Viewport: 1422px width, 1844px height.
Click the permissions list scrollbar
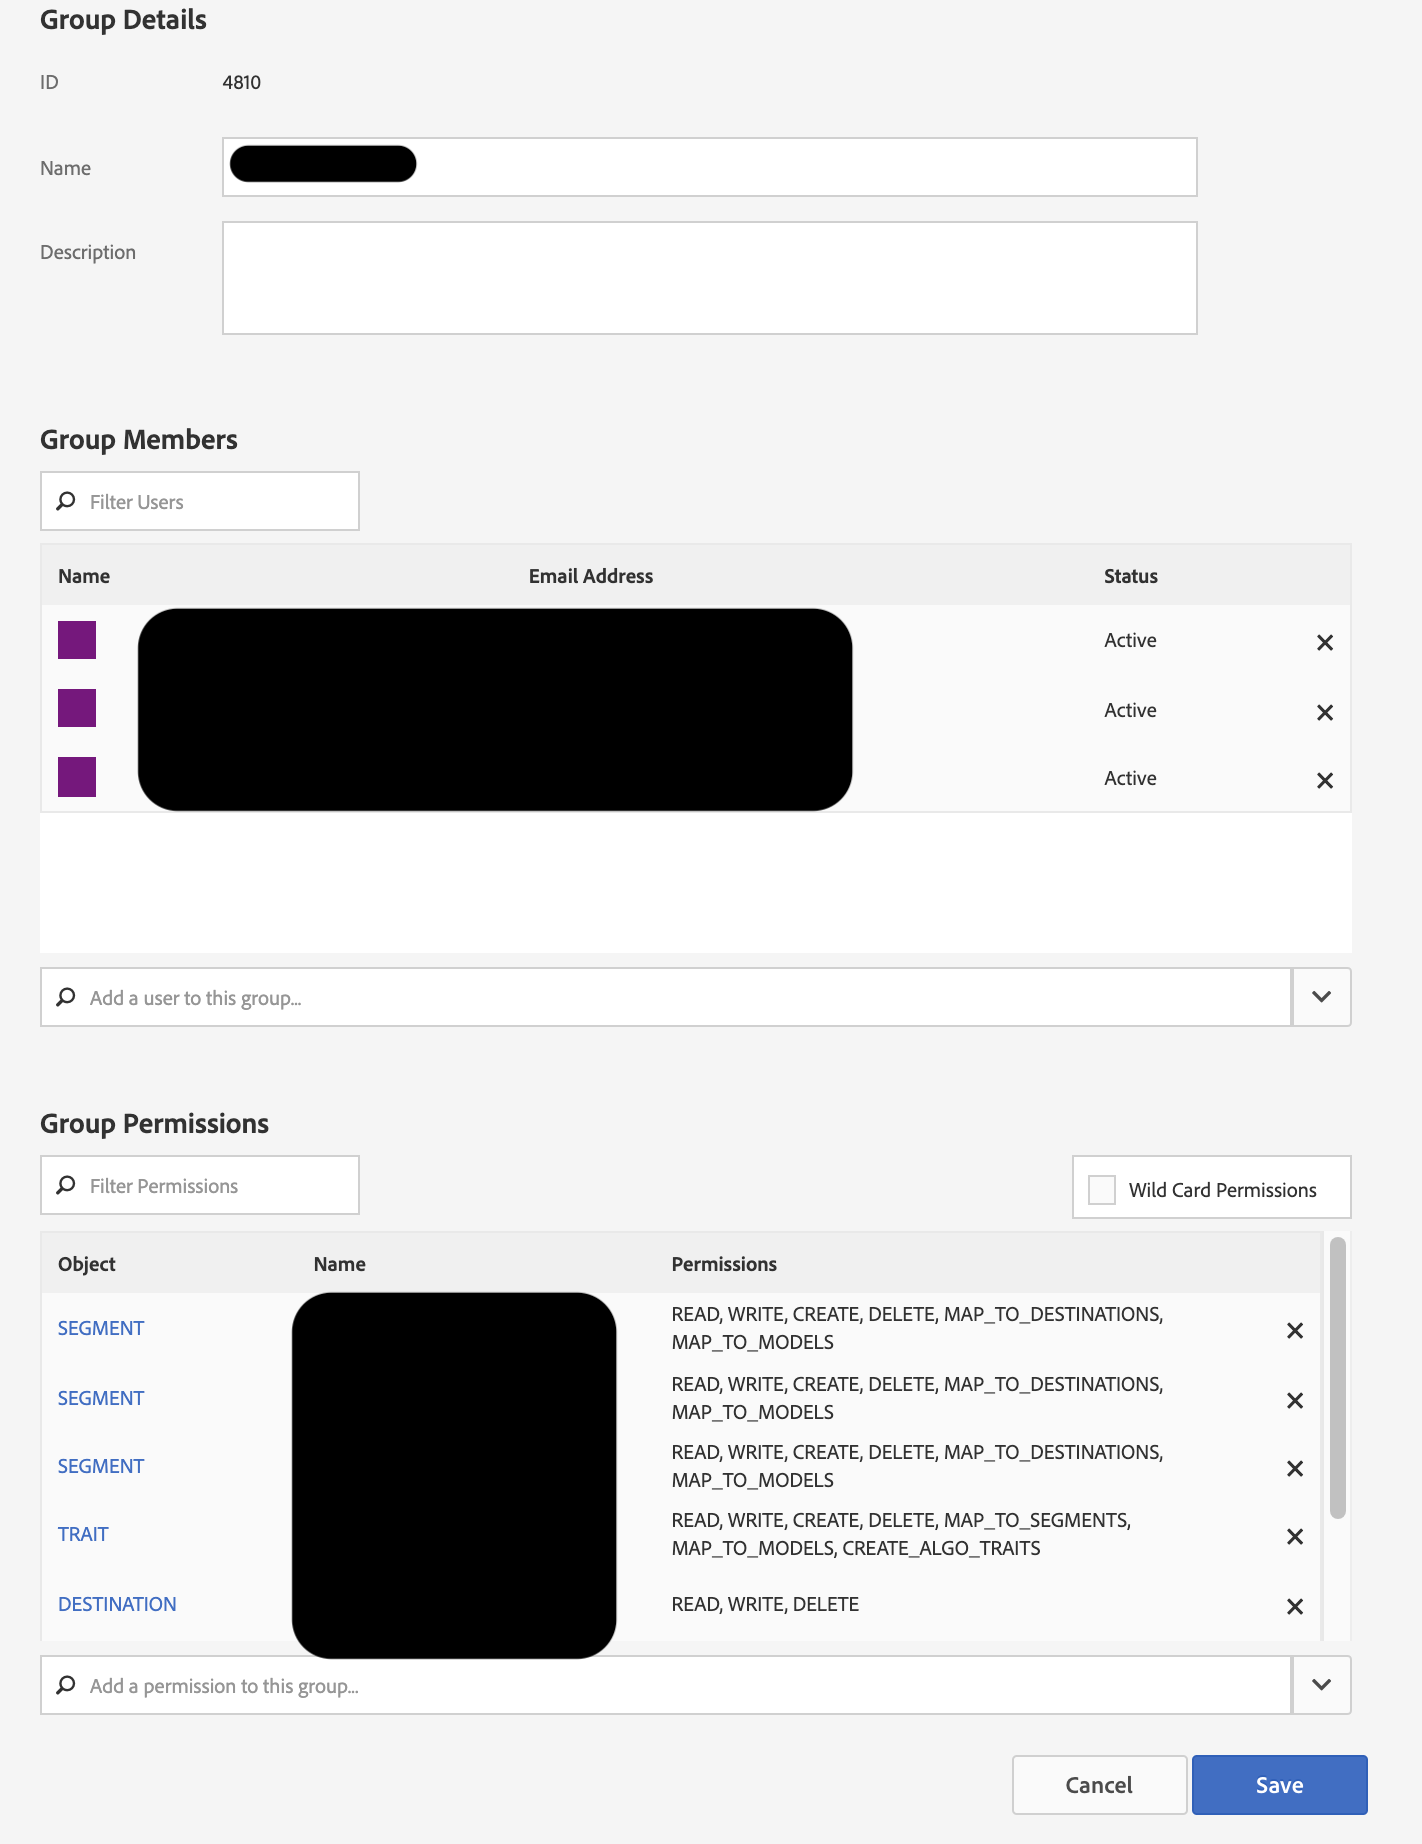[1337, 1380]
